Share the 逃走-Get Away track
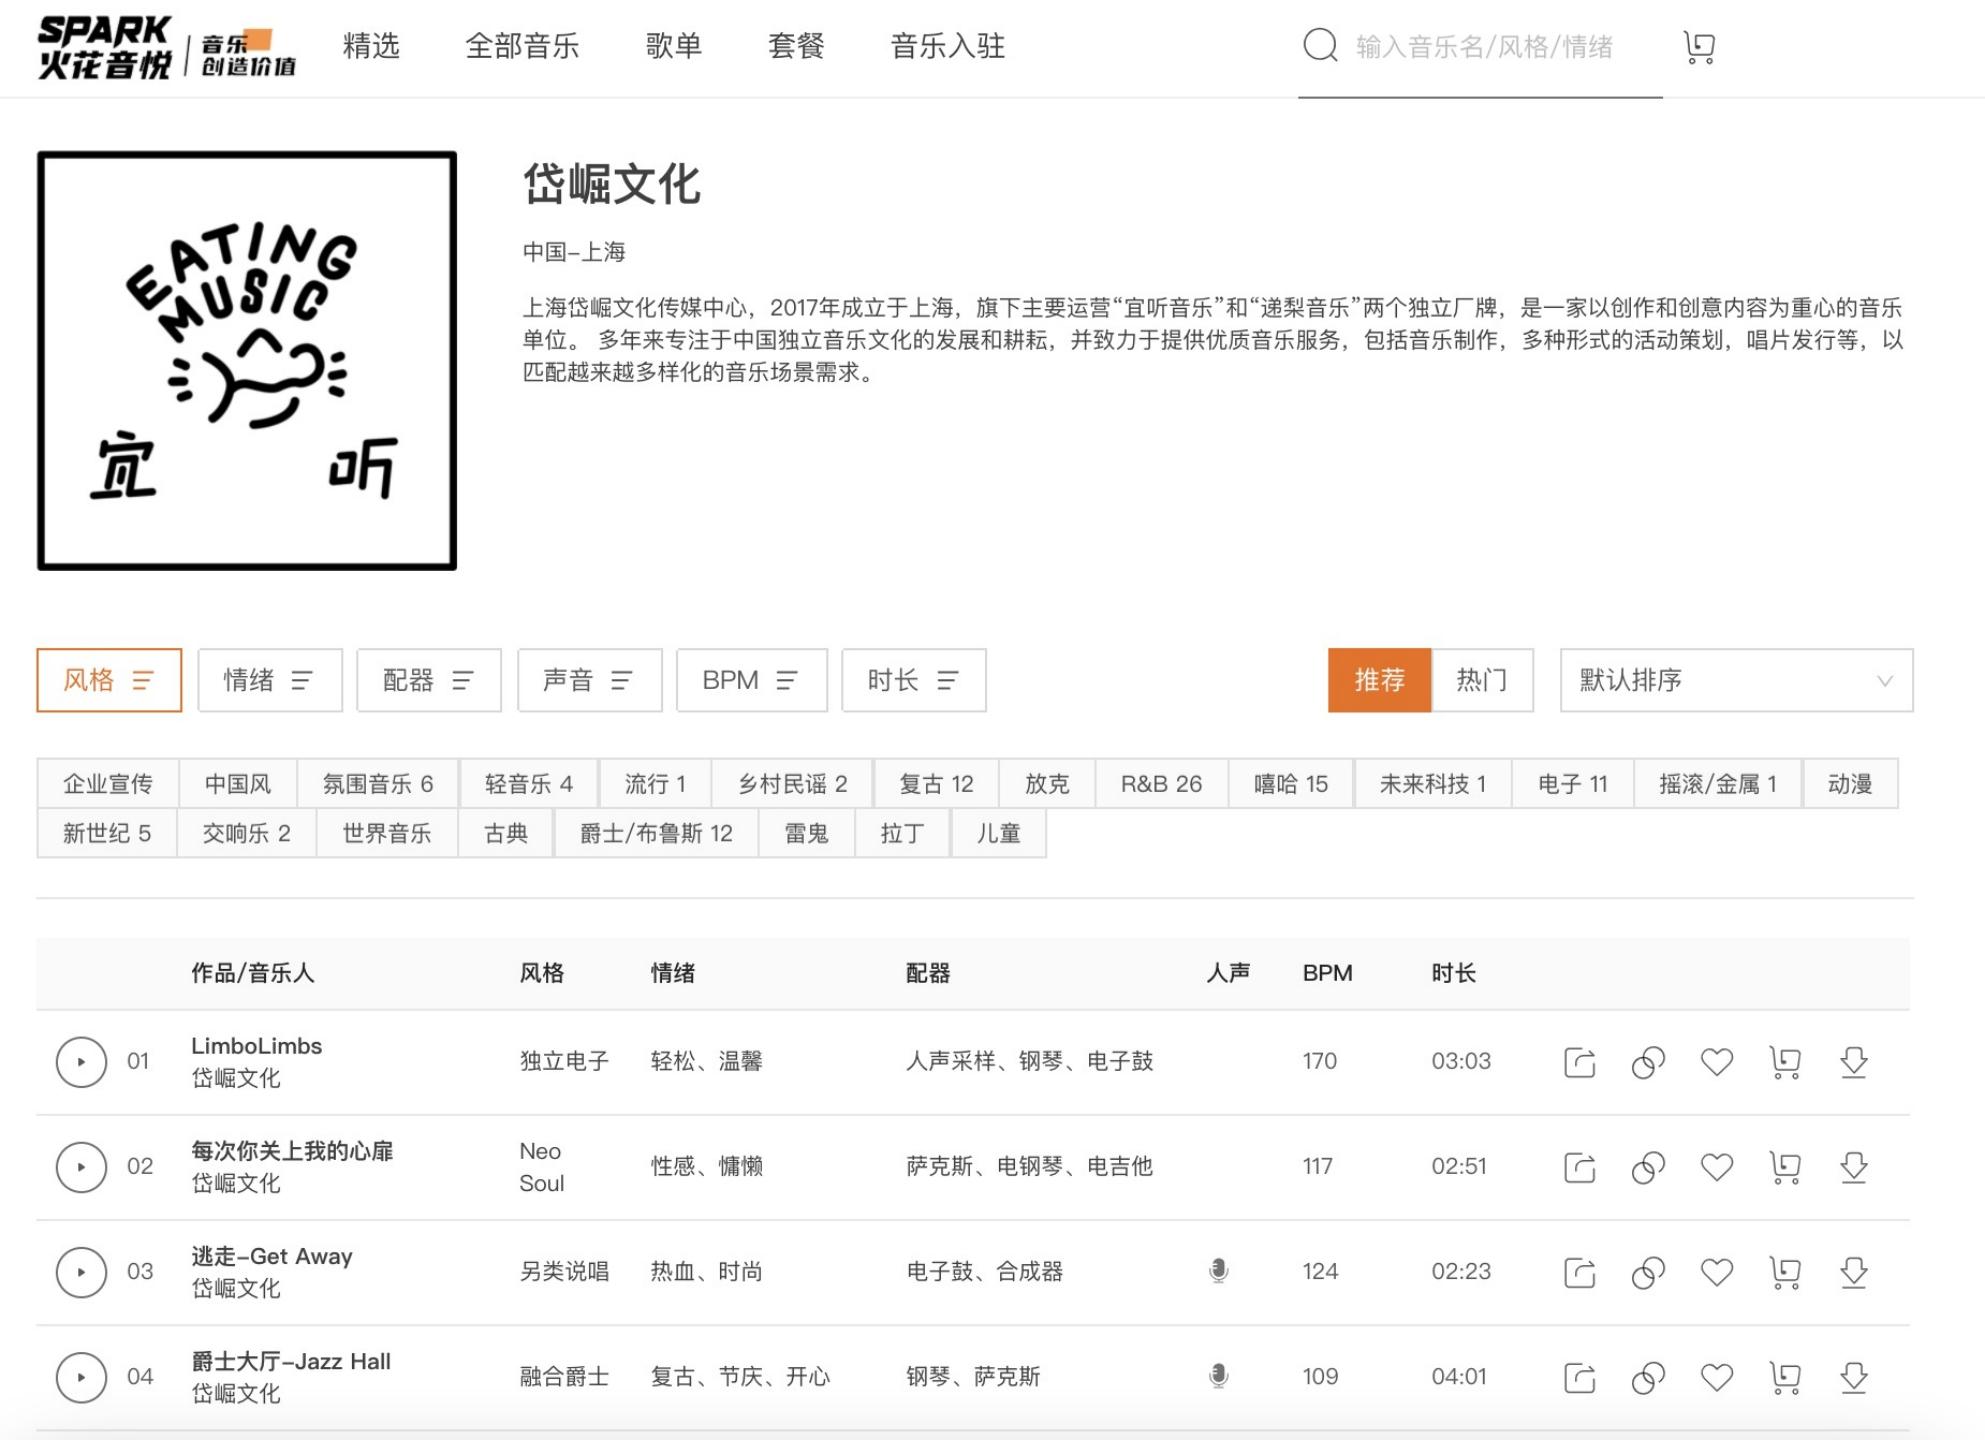 tap(1579, 1272)
